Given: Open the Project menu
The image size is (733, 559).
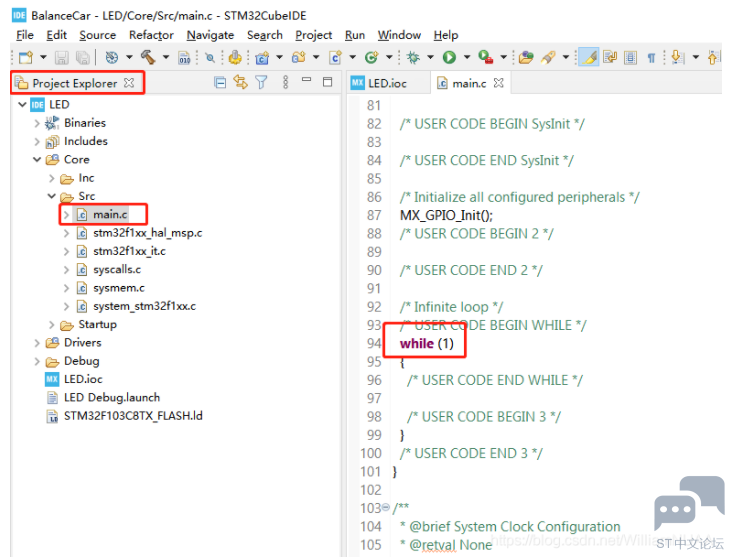Looking at the screenshot, I should tap(314, 35).
